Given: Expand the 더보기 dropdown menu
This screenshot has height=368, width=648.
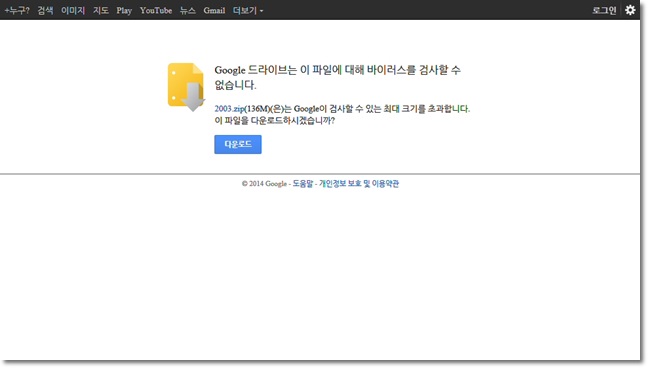Looking at the screenshot, I should [x=248, y=10].
